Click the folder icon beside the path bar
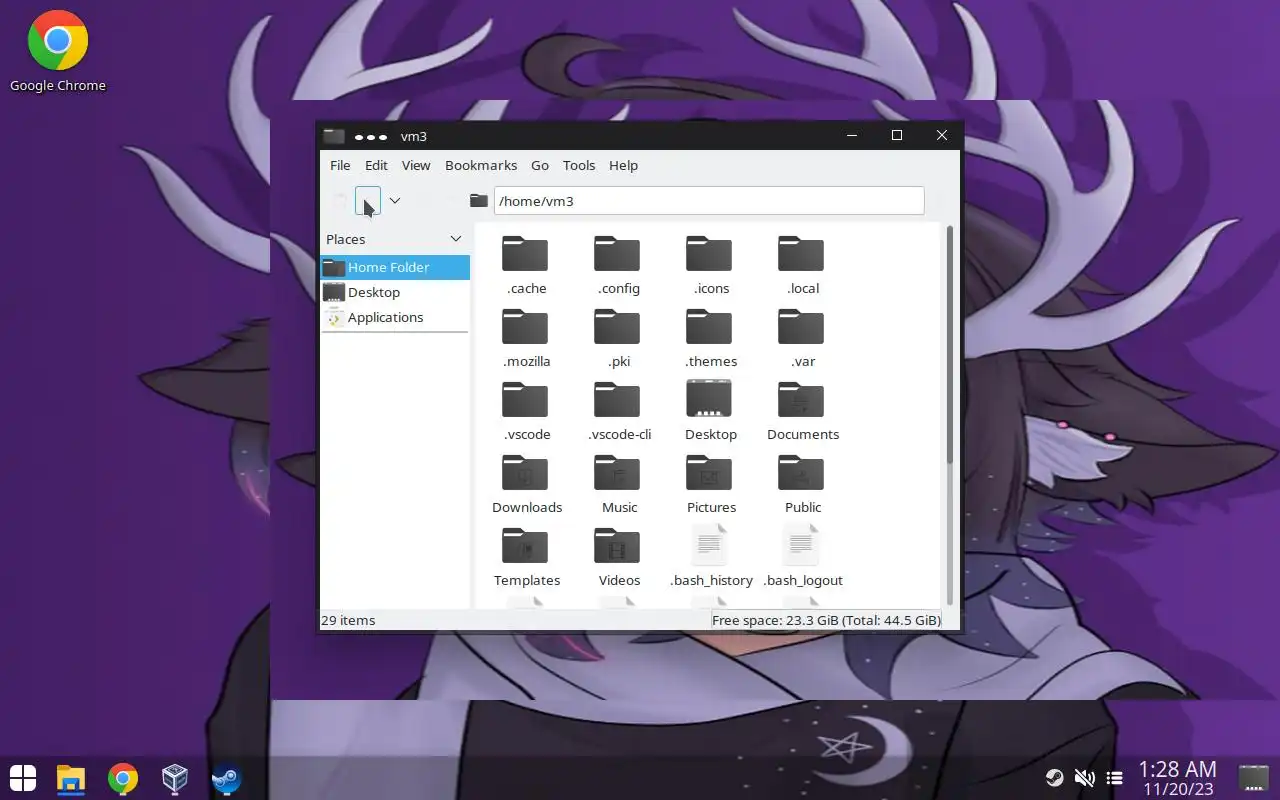1280x800 pixels. coord(478,201)
